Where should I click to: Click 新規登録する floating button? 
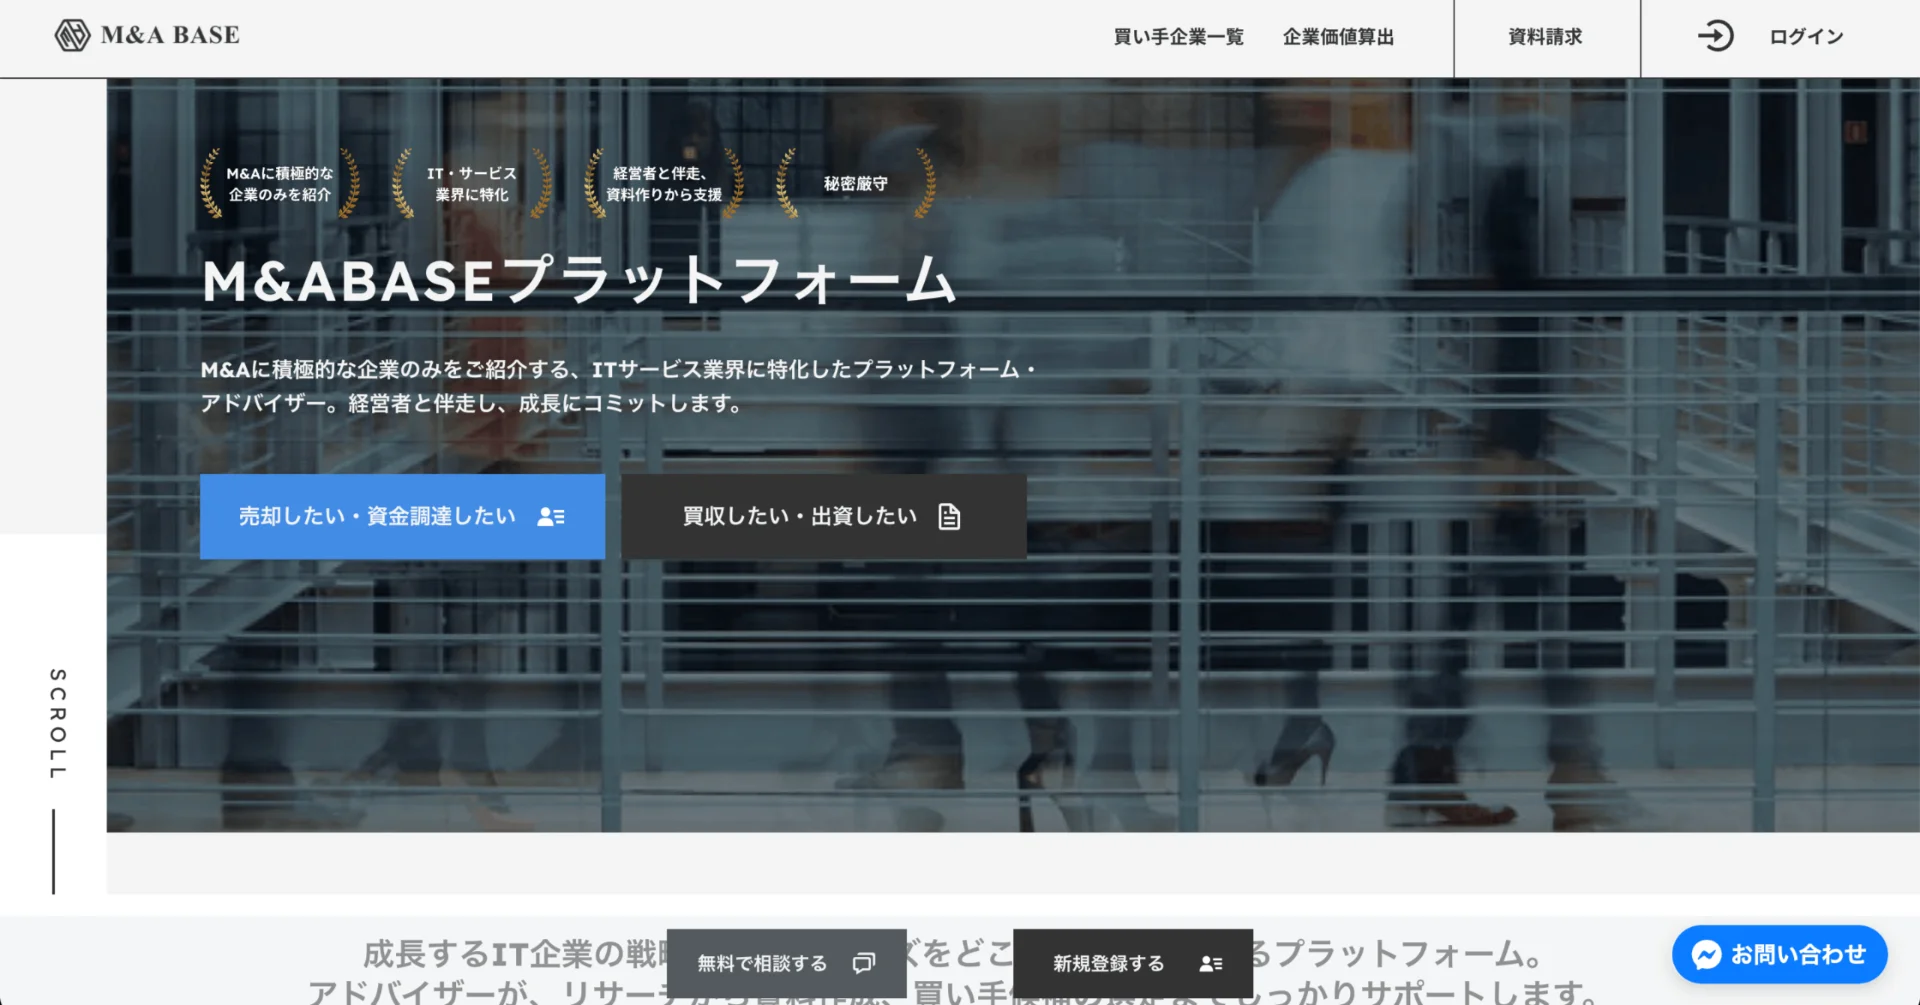(1133, 963)
